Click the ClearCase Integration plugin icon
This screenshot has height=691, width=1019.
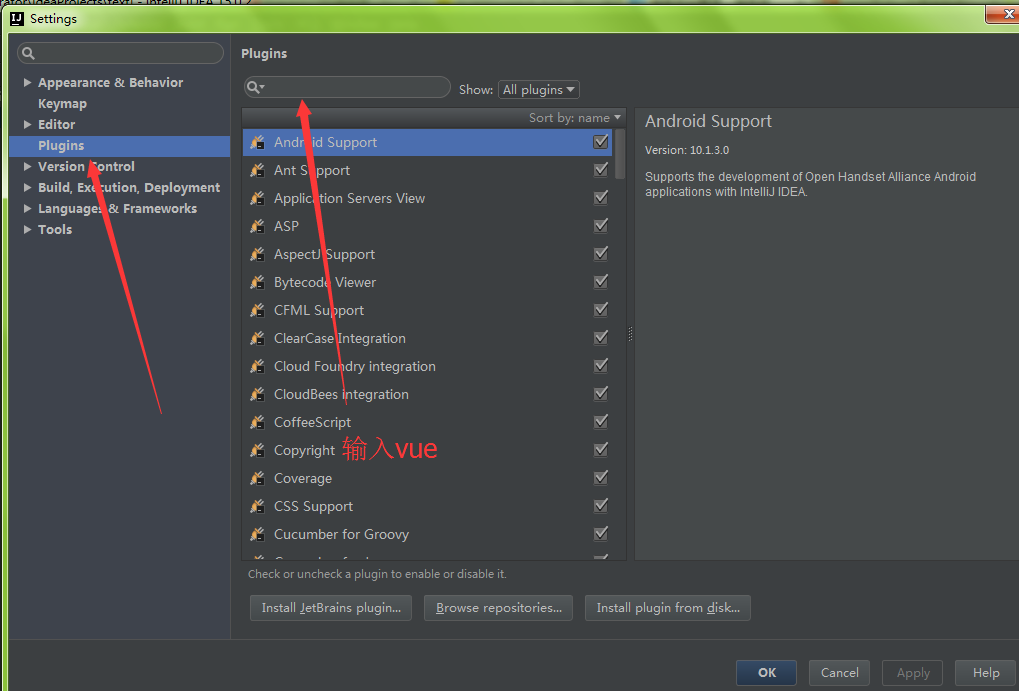click(257, 338)
